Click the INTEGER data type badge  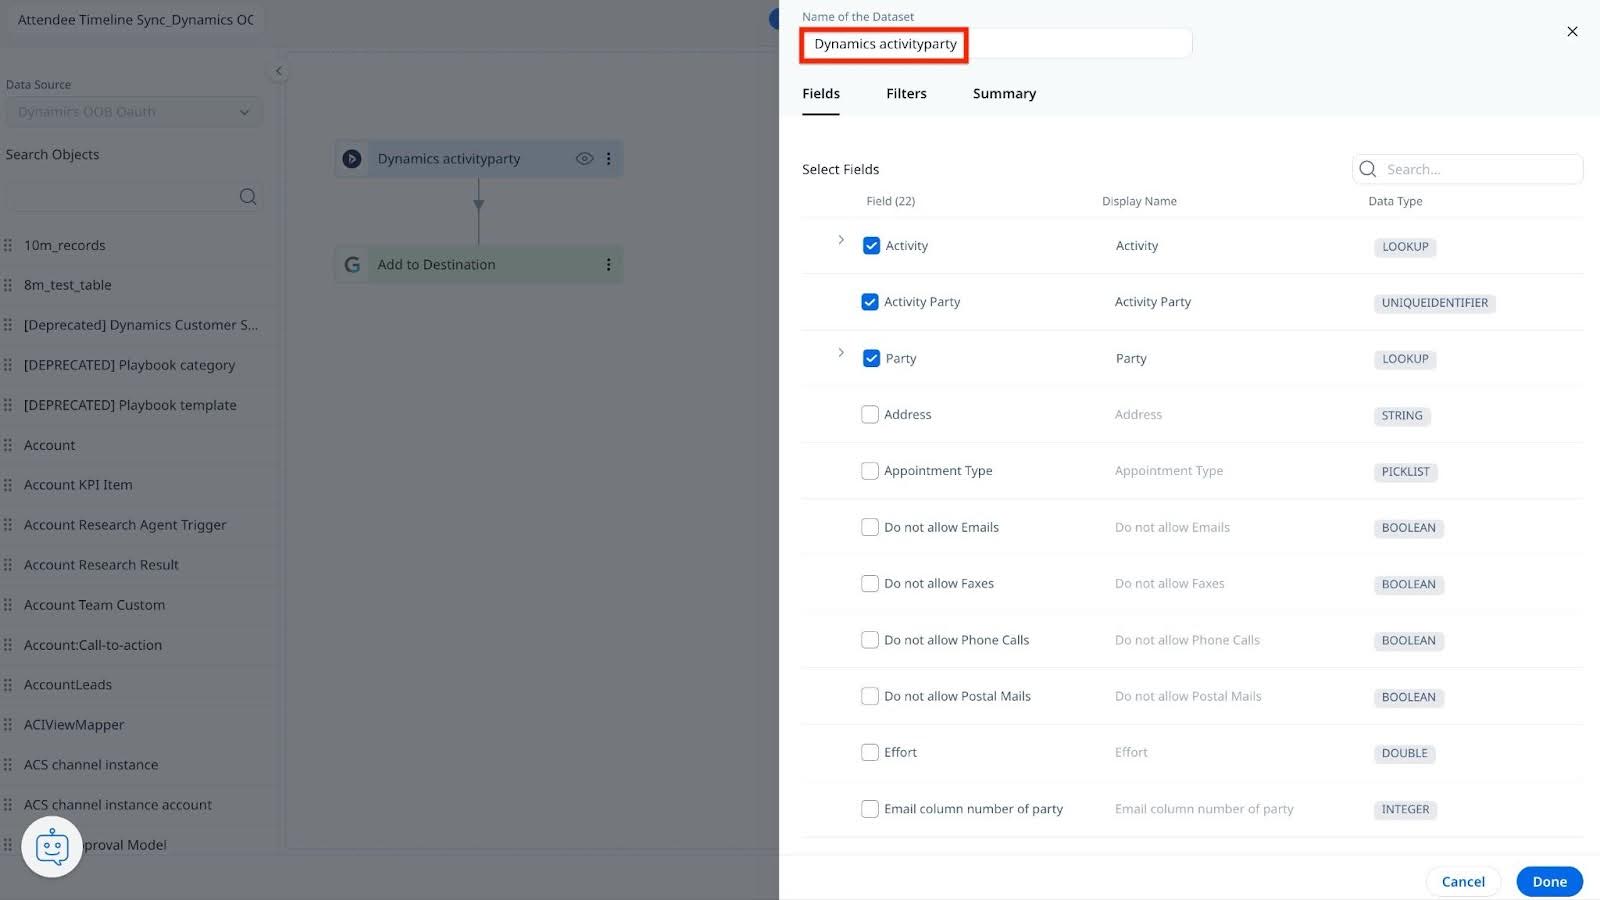click(x=1405, y=810)
